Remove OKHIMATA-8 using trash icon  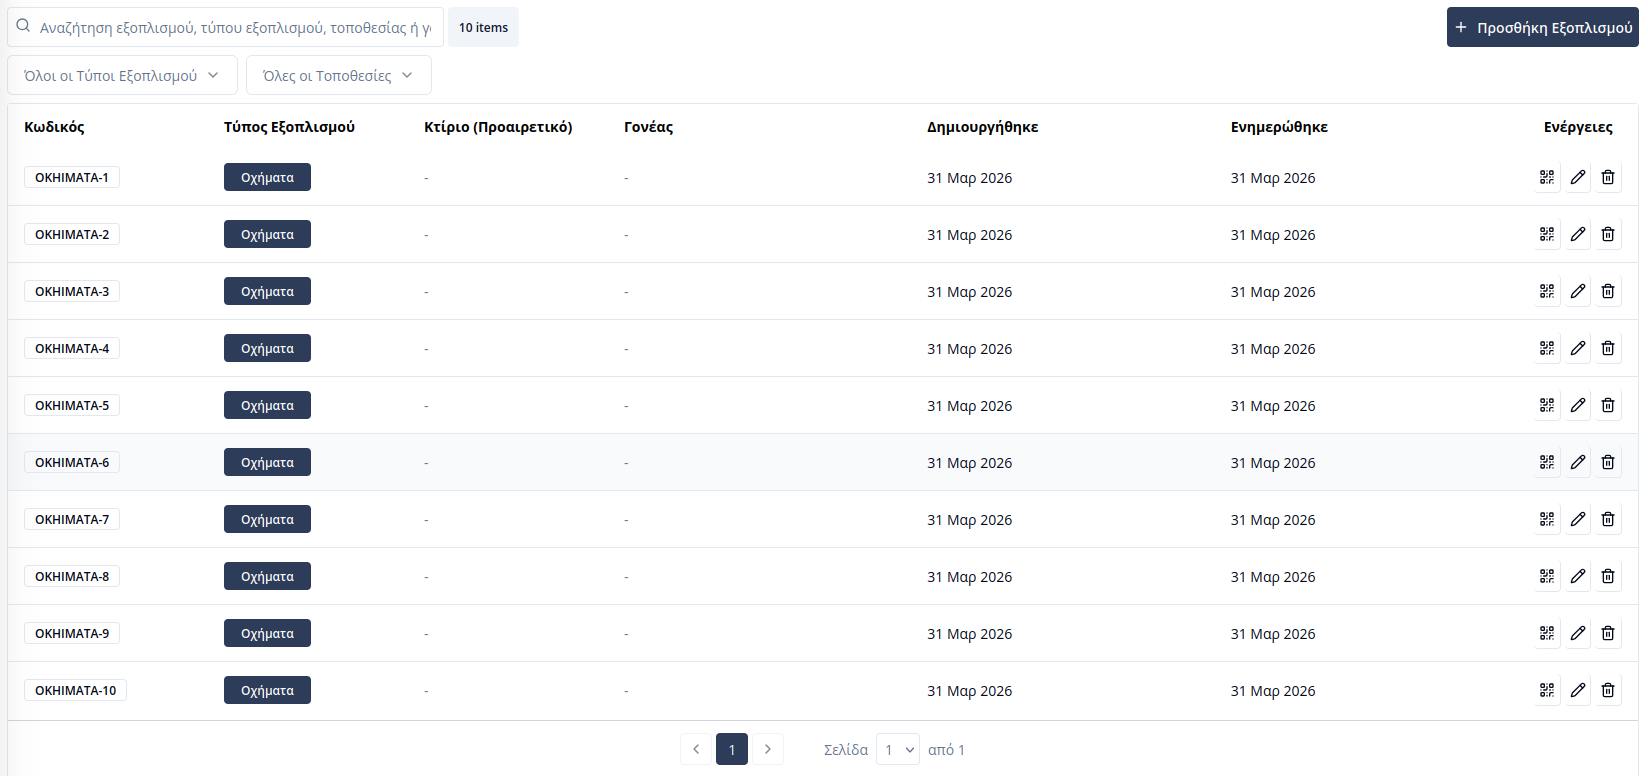coord(1608,576)
